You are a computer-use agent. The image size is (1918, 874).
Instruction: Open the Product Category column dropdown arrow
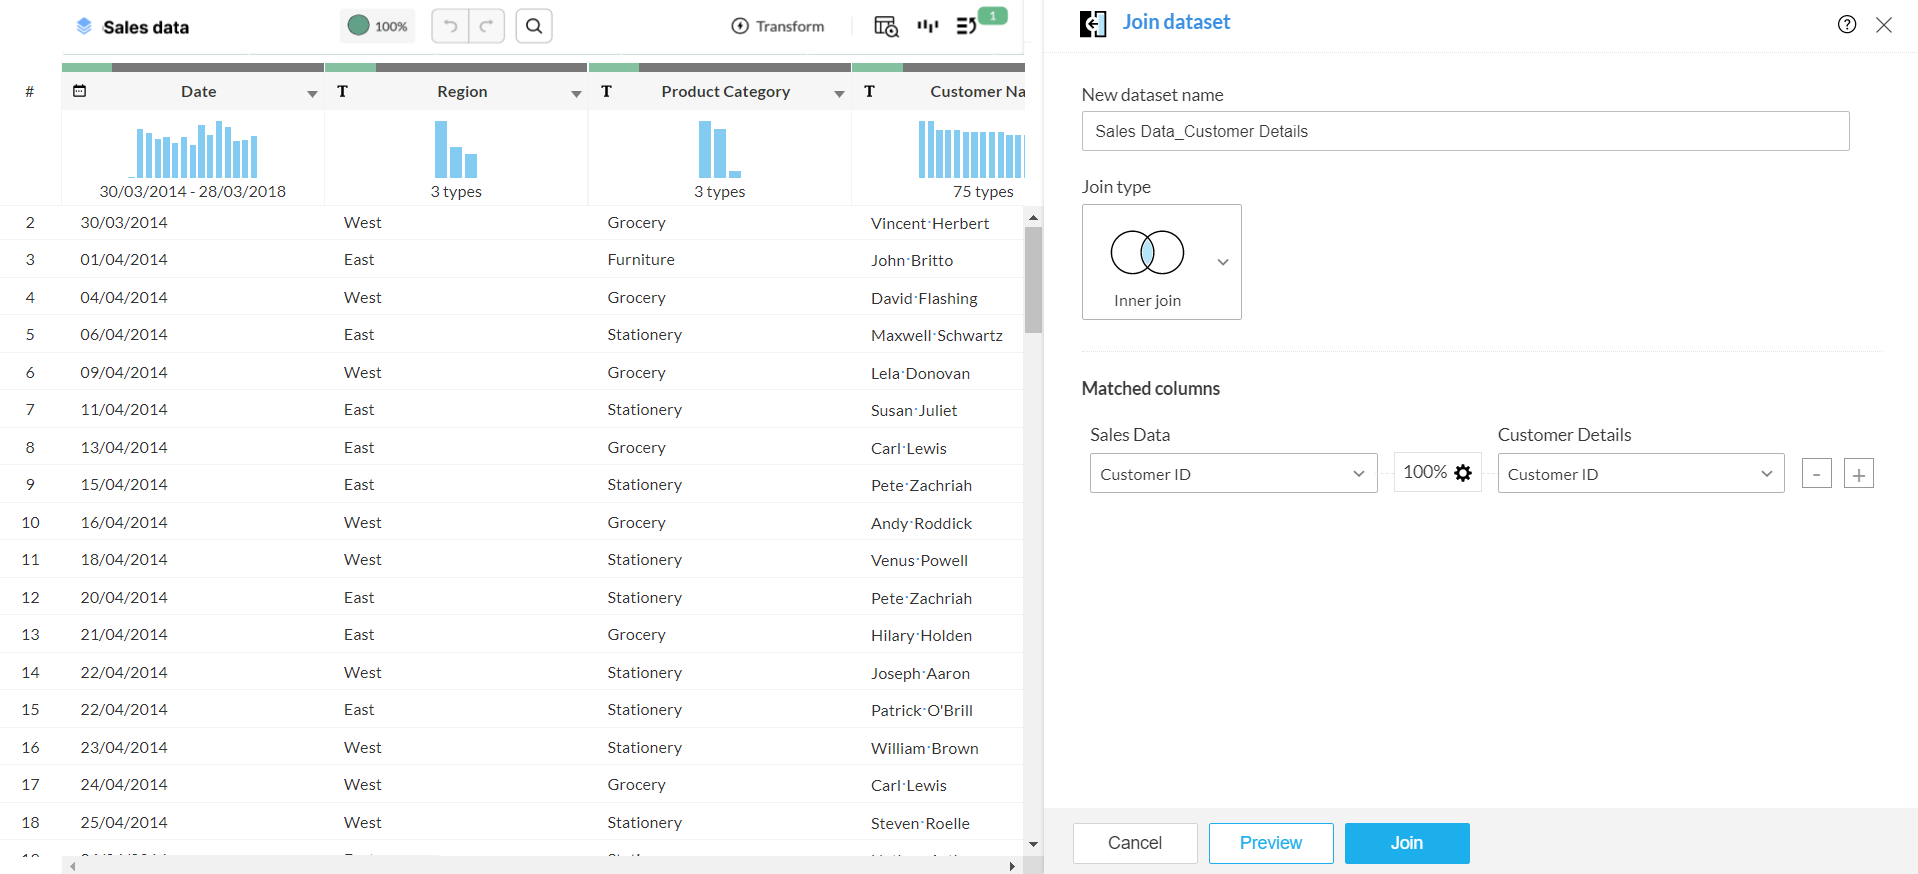(x=839, y=93)
